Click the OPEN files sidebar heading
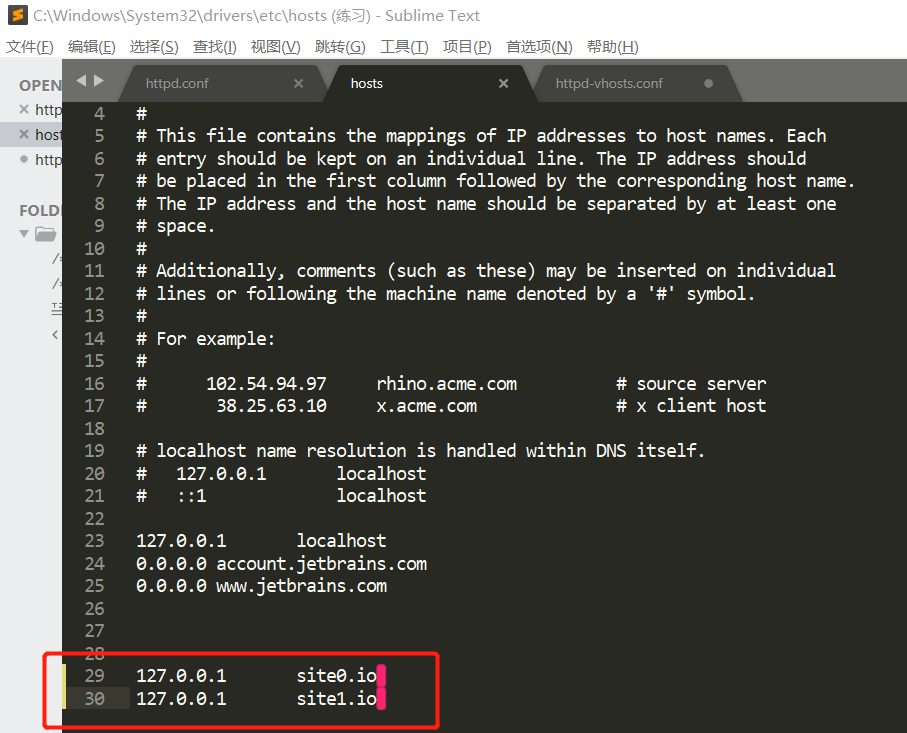Screen dimensions: 907x733 pos(40,86)
